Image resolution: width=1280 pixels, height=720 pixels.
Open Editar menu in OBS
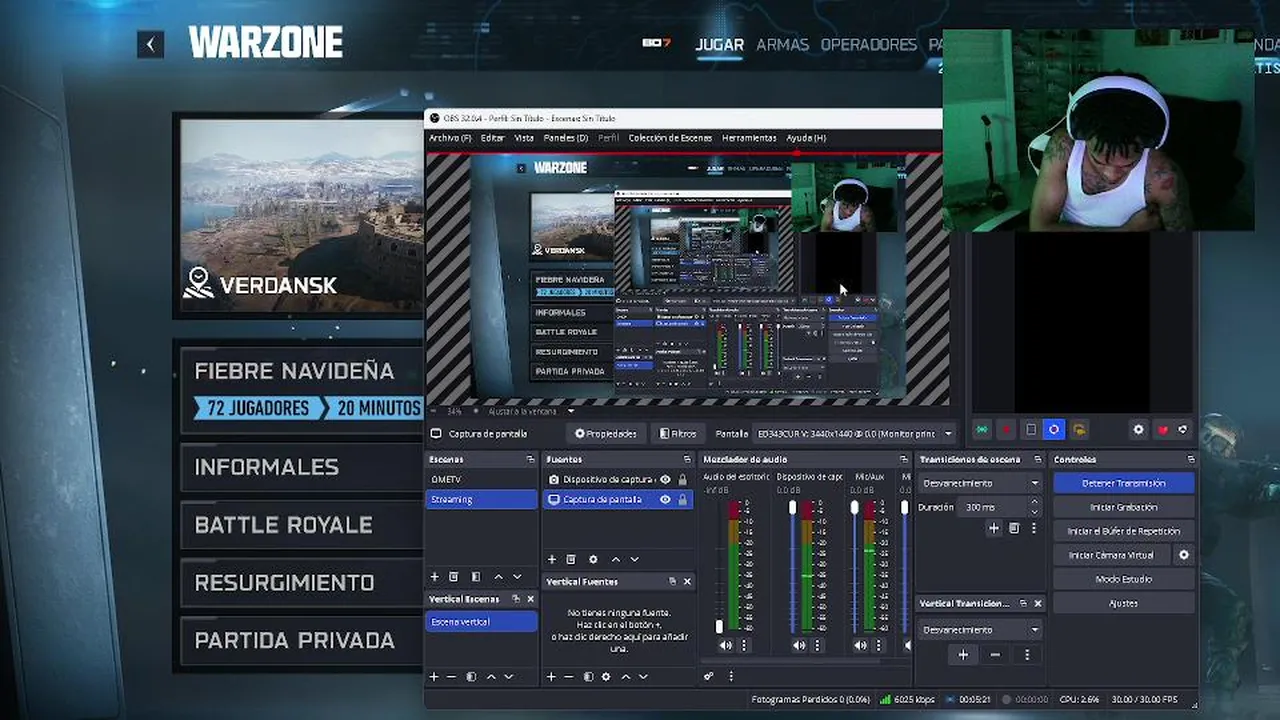[493, 138]
